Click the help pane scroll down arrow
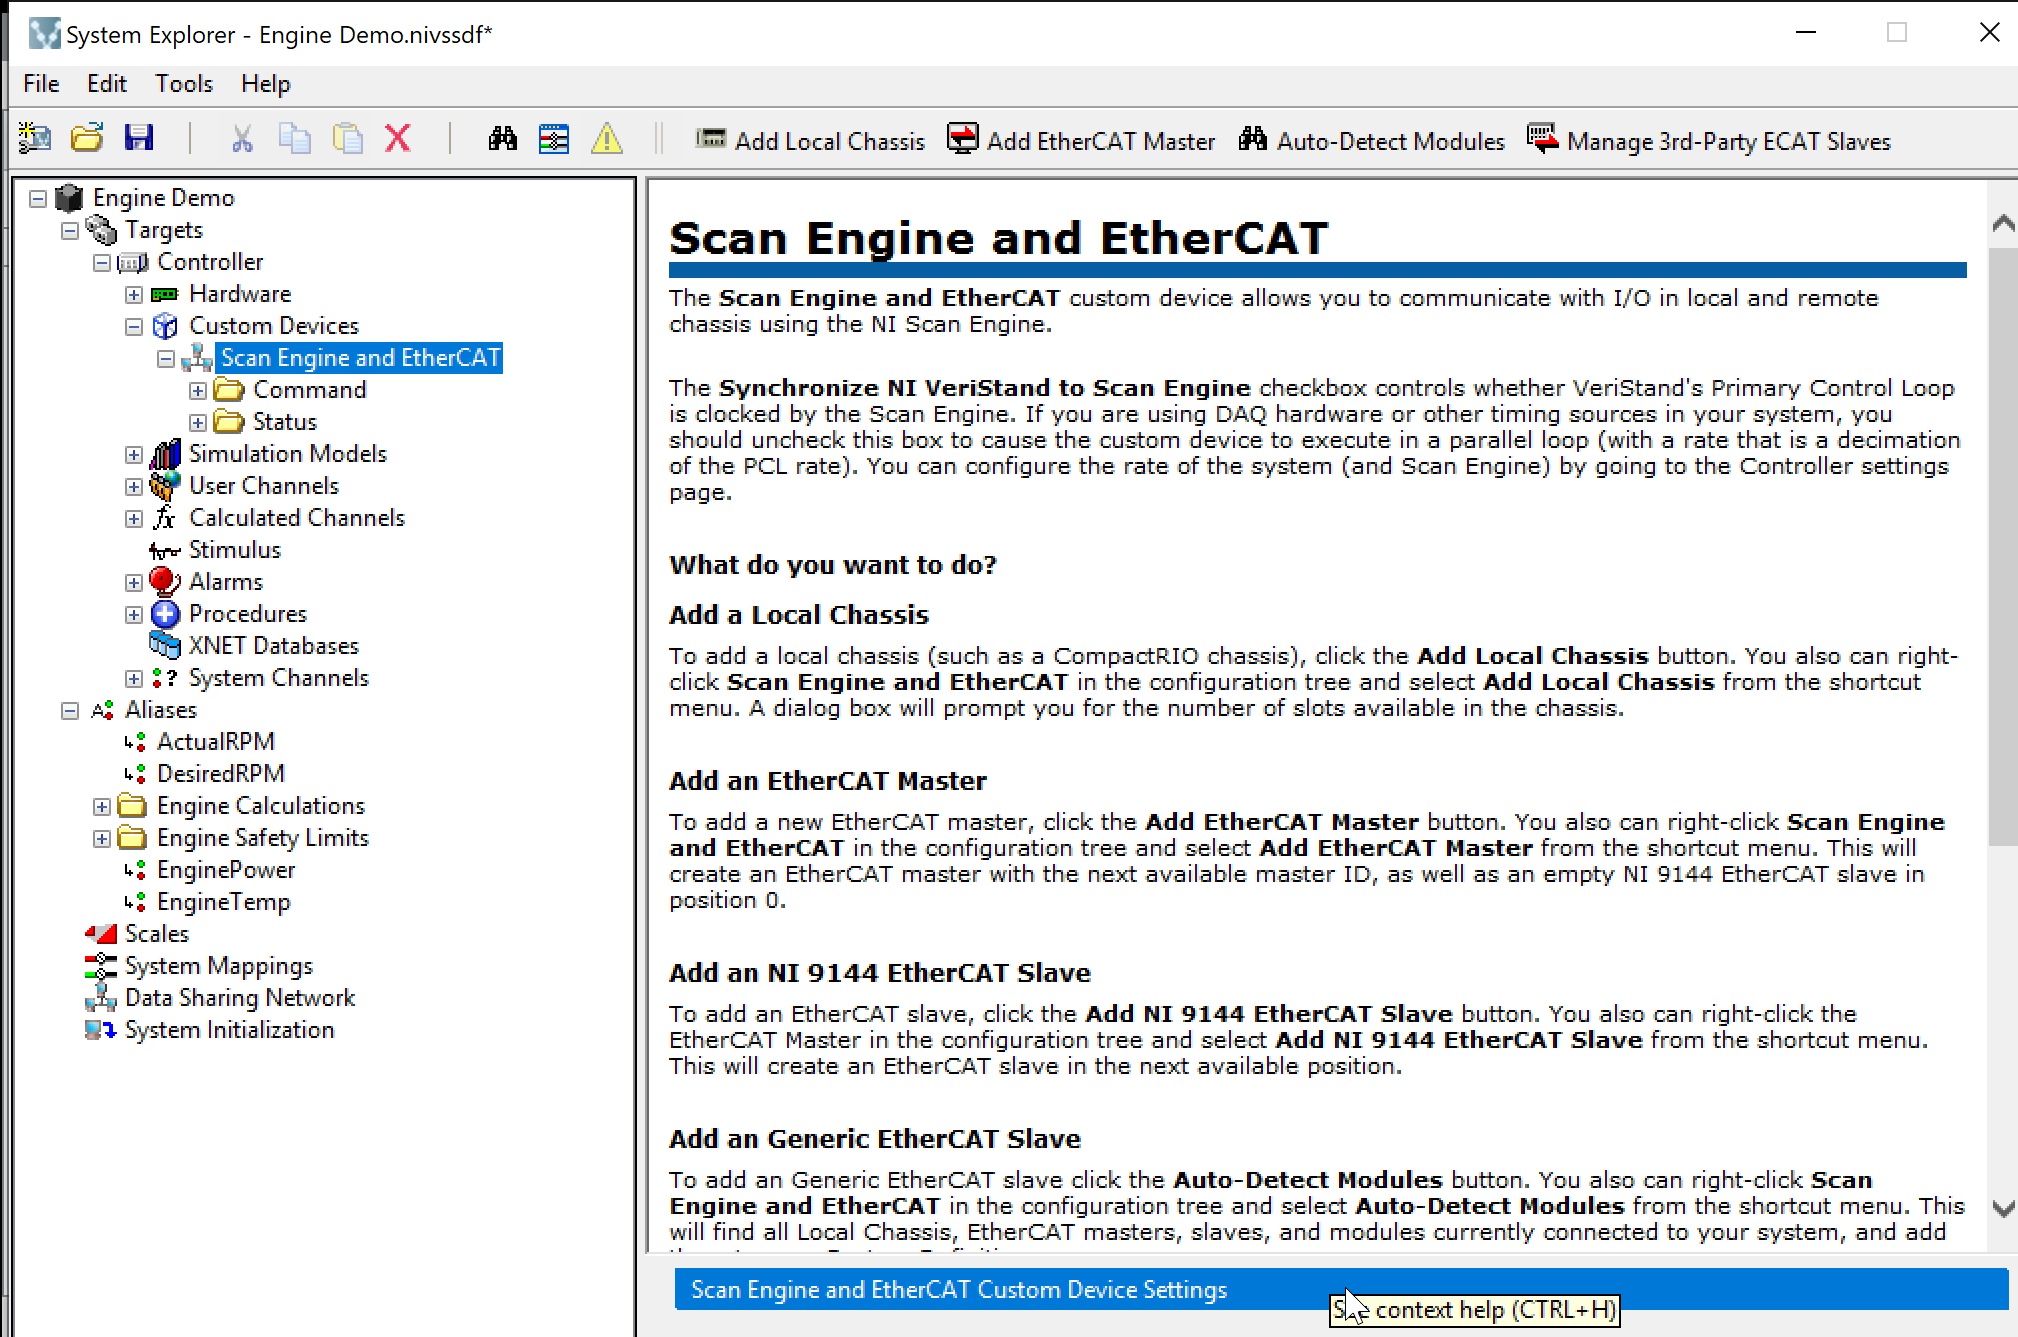The height and width of the screenshot is (1337, 2018). [2003, 1208]
